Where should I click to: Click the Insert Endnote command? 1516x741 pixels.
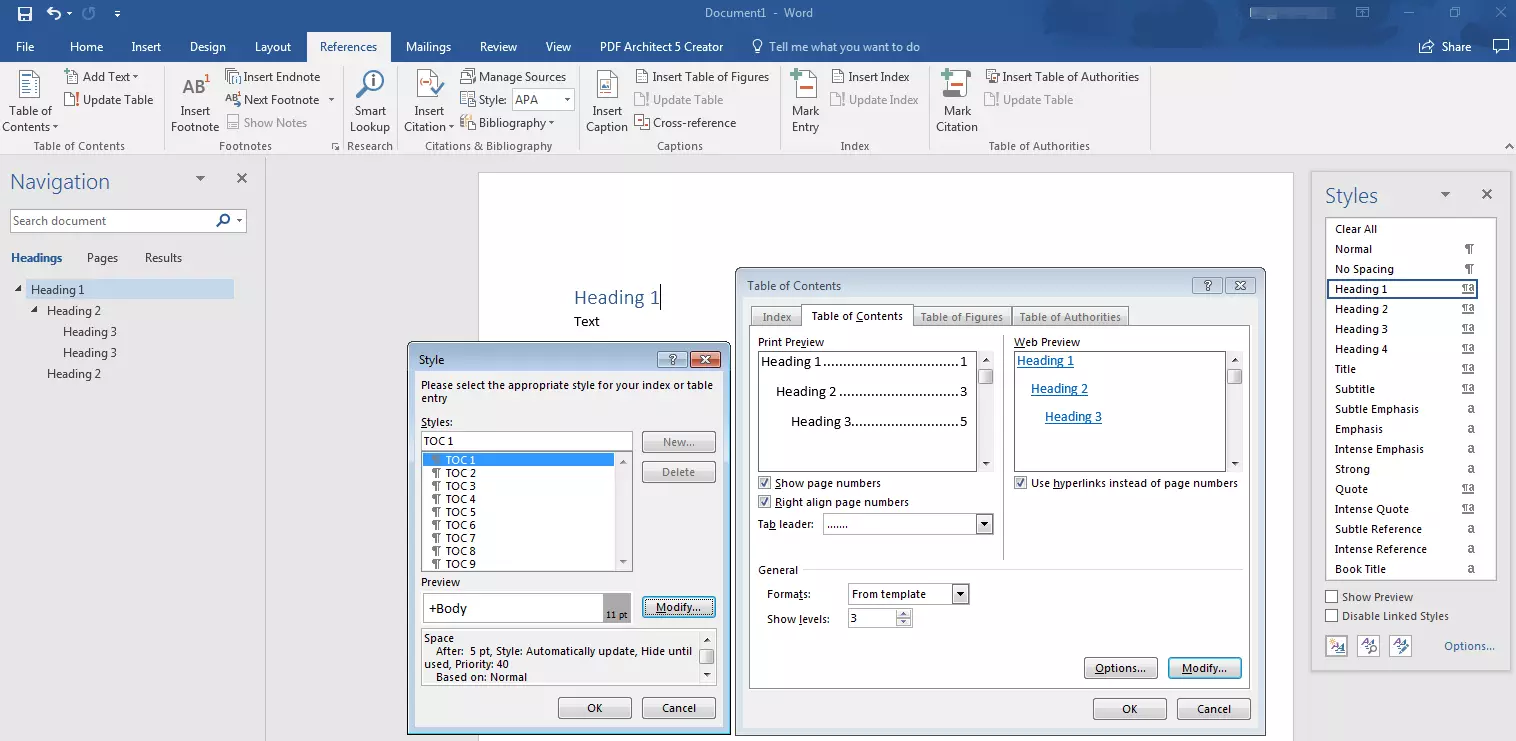click(273, 76)
